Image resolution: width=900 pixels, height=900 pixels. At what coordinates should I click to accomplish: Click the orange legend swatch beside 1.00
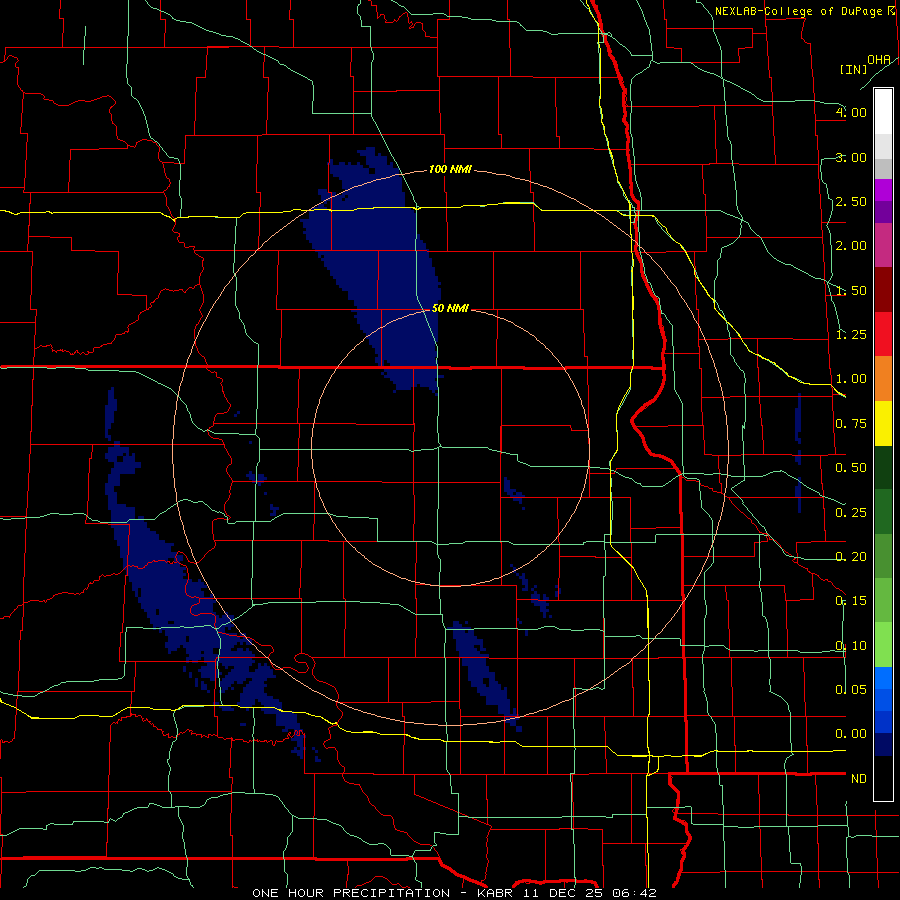point(883,378)
